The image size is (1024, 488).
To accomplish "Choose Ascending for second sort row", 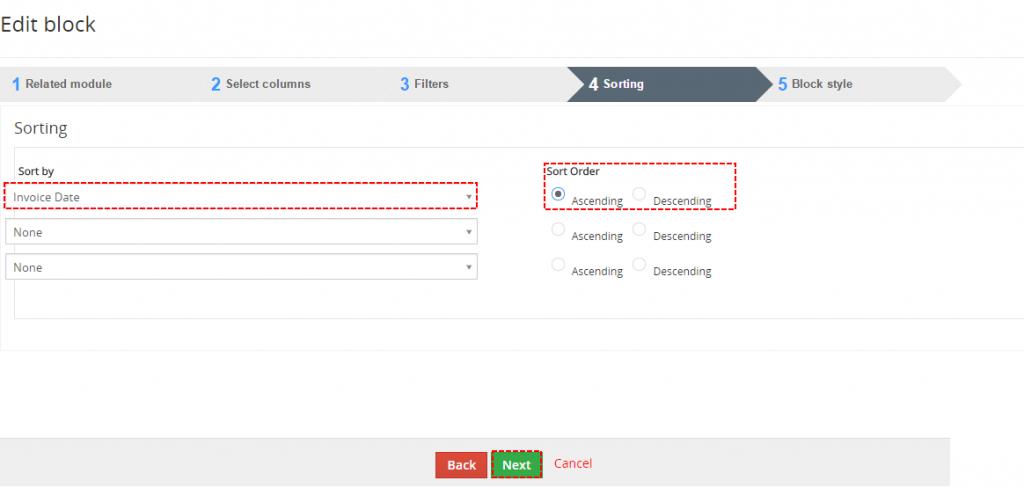I will coord(558,229).
